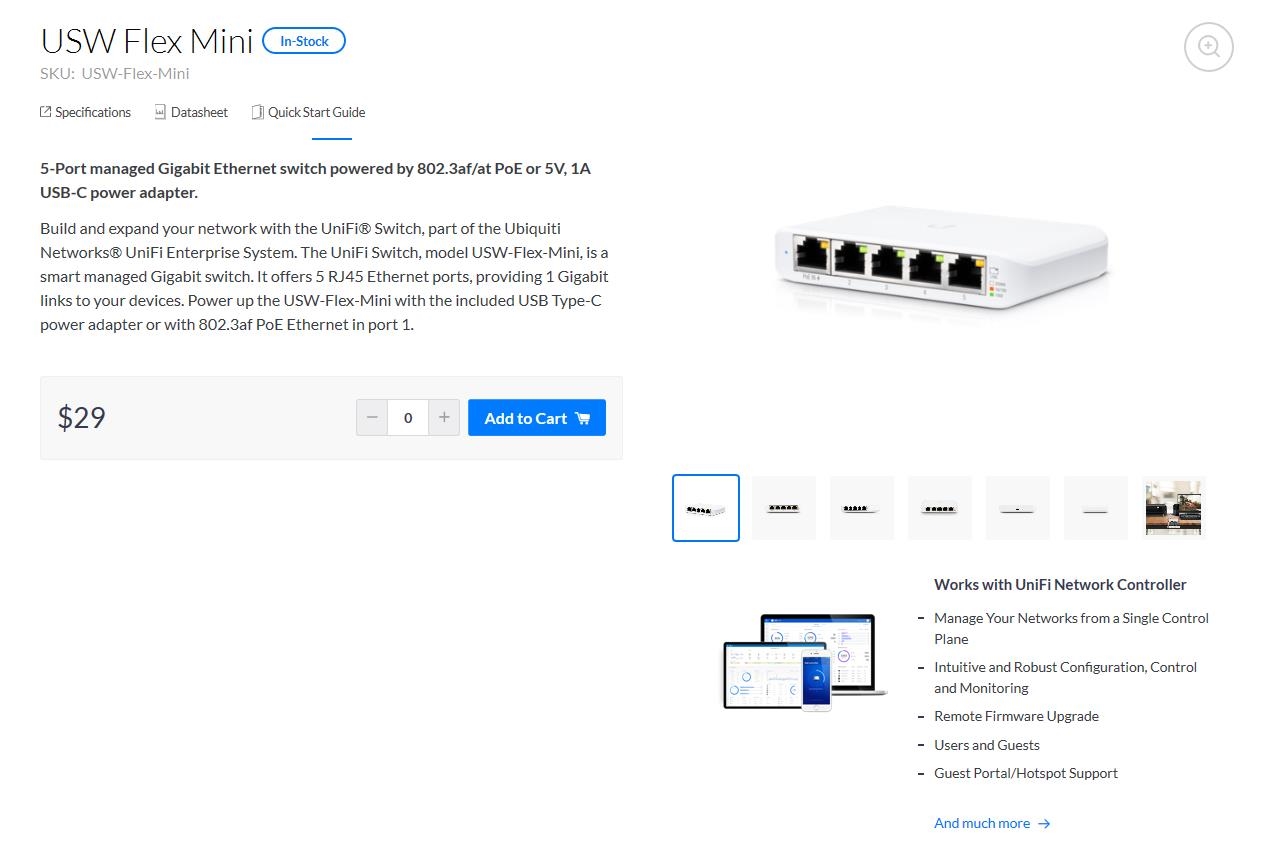Click the magnifier zoom icon
Screen dimensions: 1274x859
pos(1208,47)
